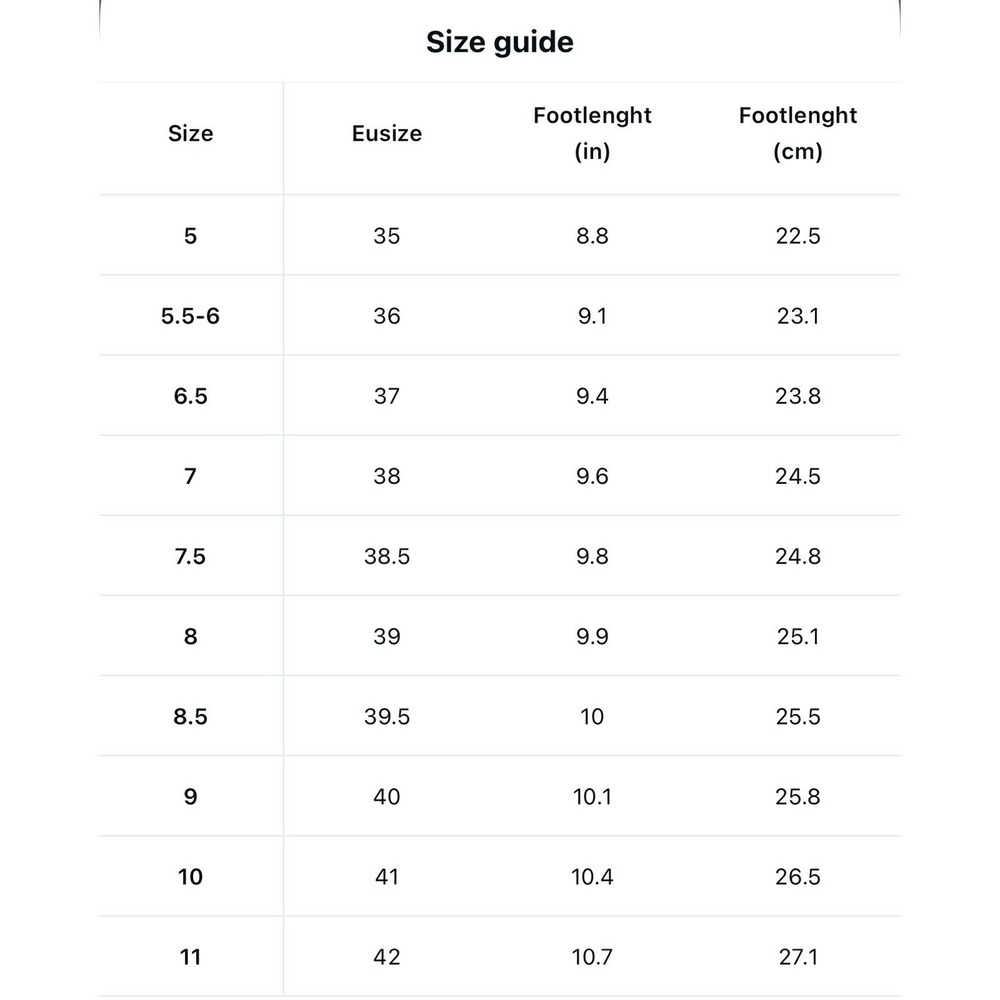Click the 22.5 cm foot length cell
Screen dimensions: 1000x1000
[798, 236]
